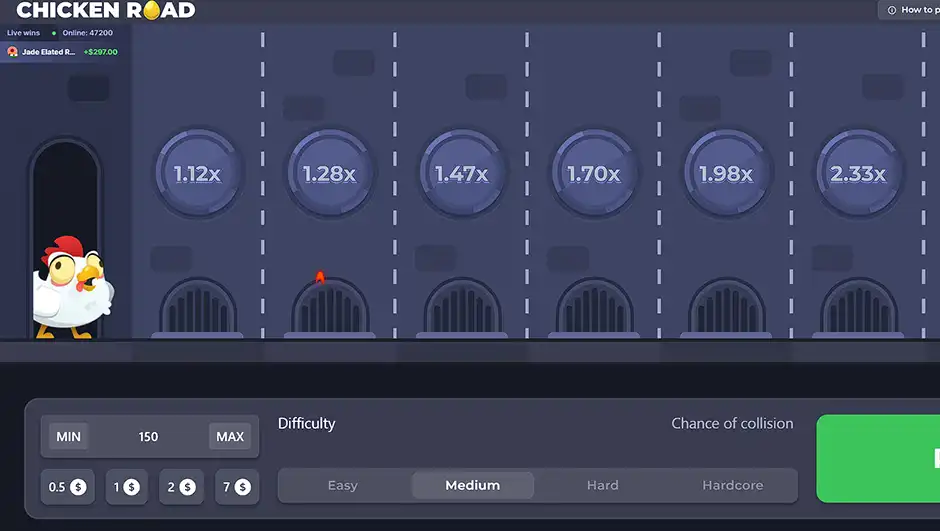Click the 2.33x multiplier coin

coord(858,173)
